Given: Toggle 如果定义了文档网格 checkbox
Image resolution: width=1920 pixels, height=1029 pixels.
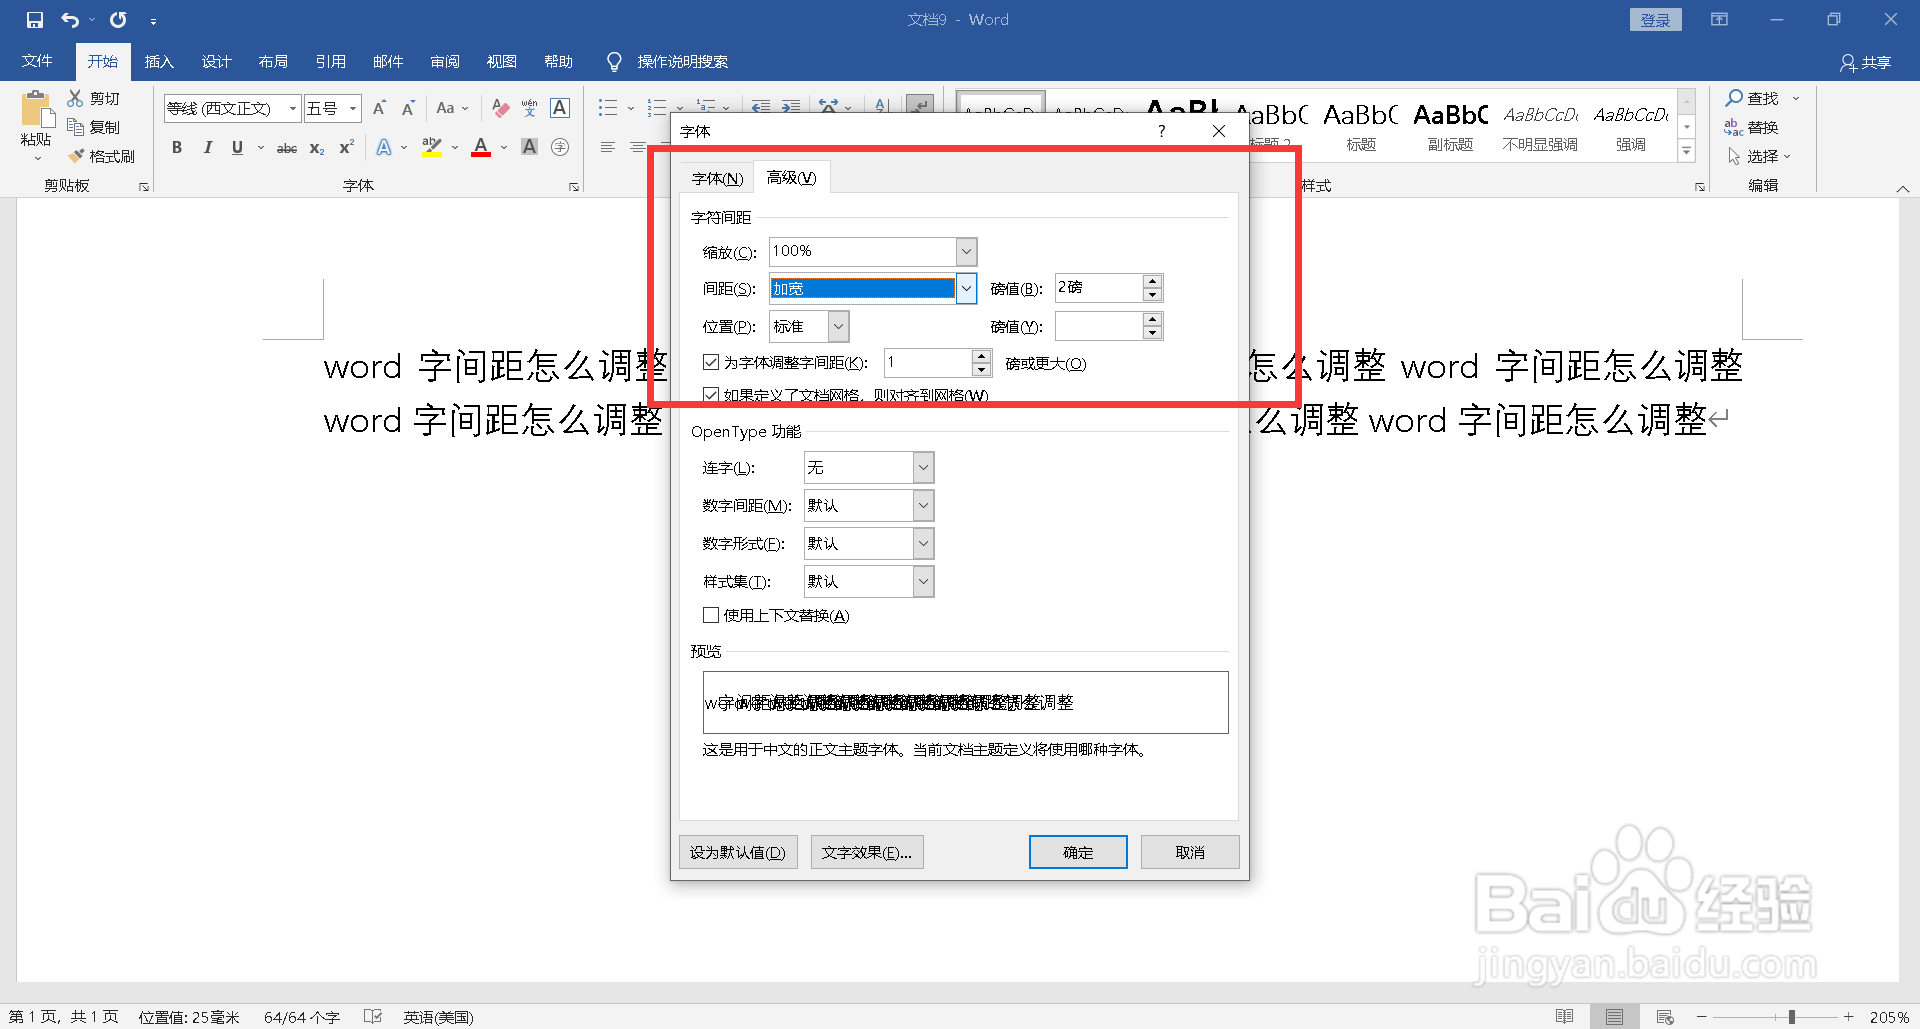Looking at the screenshot, I should pyautogui.click(x=711, y=395).
